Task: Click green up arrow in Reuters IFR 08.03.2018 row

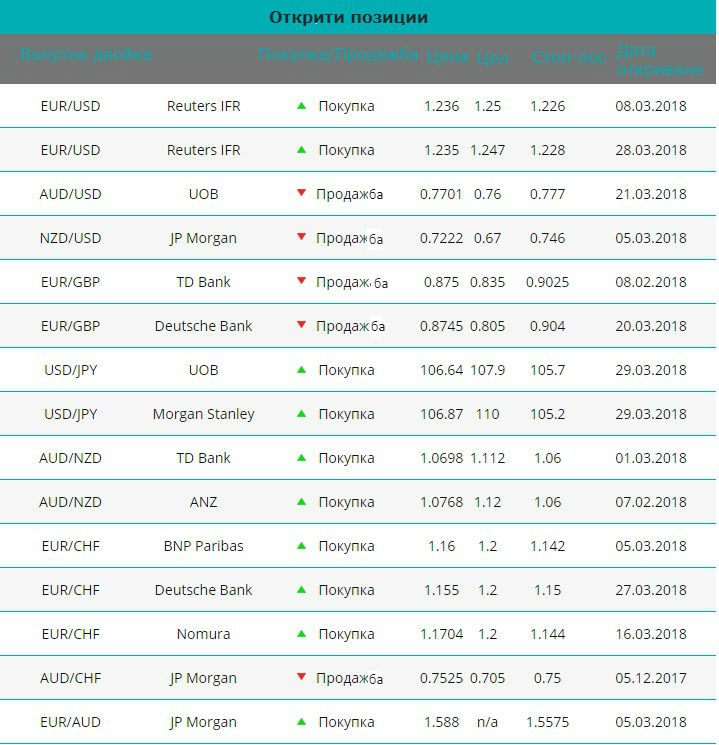Action: click(301, 105)
